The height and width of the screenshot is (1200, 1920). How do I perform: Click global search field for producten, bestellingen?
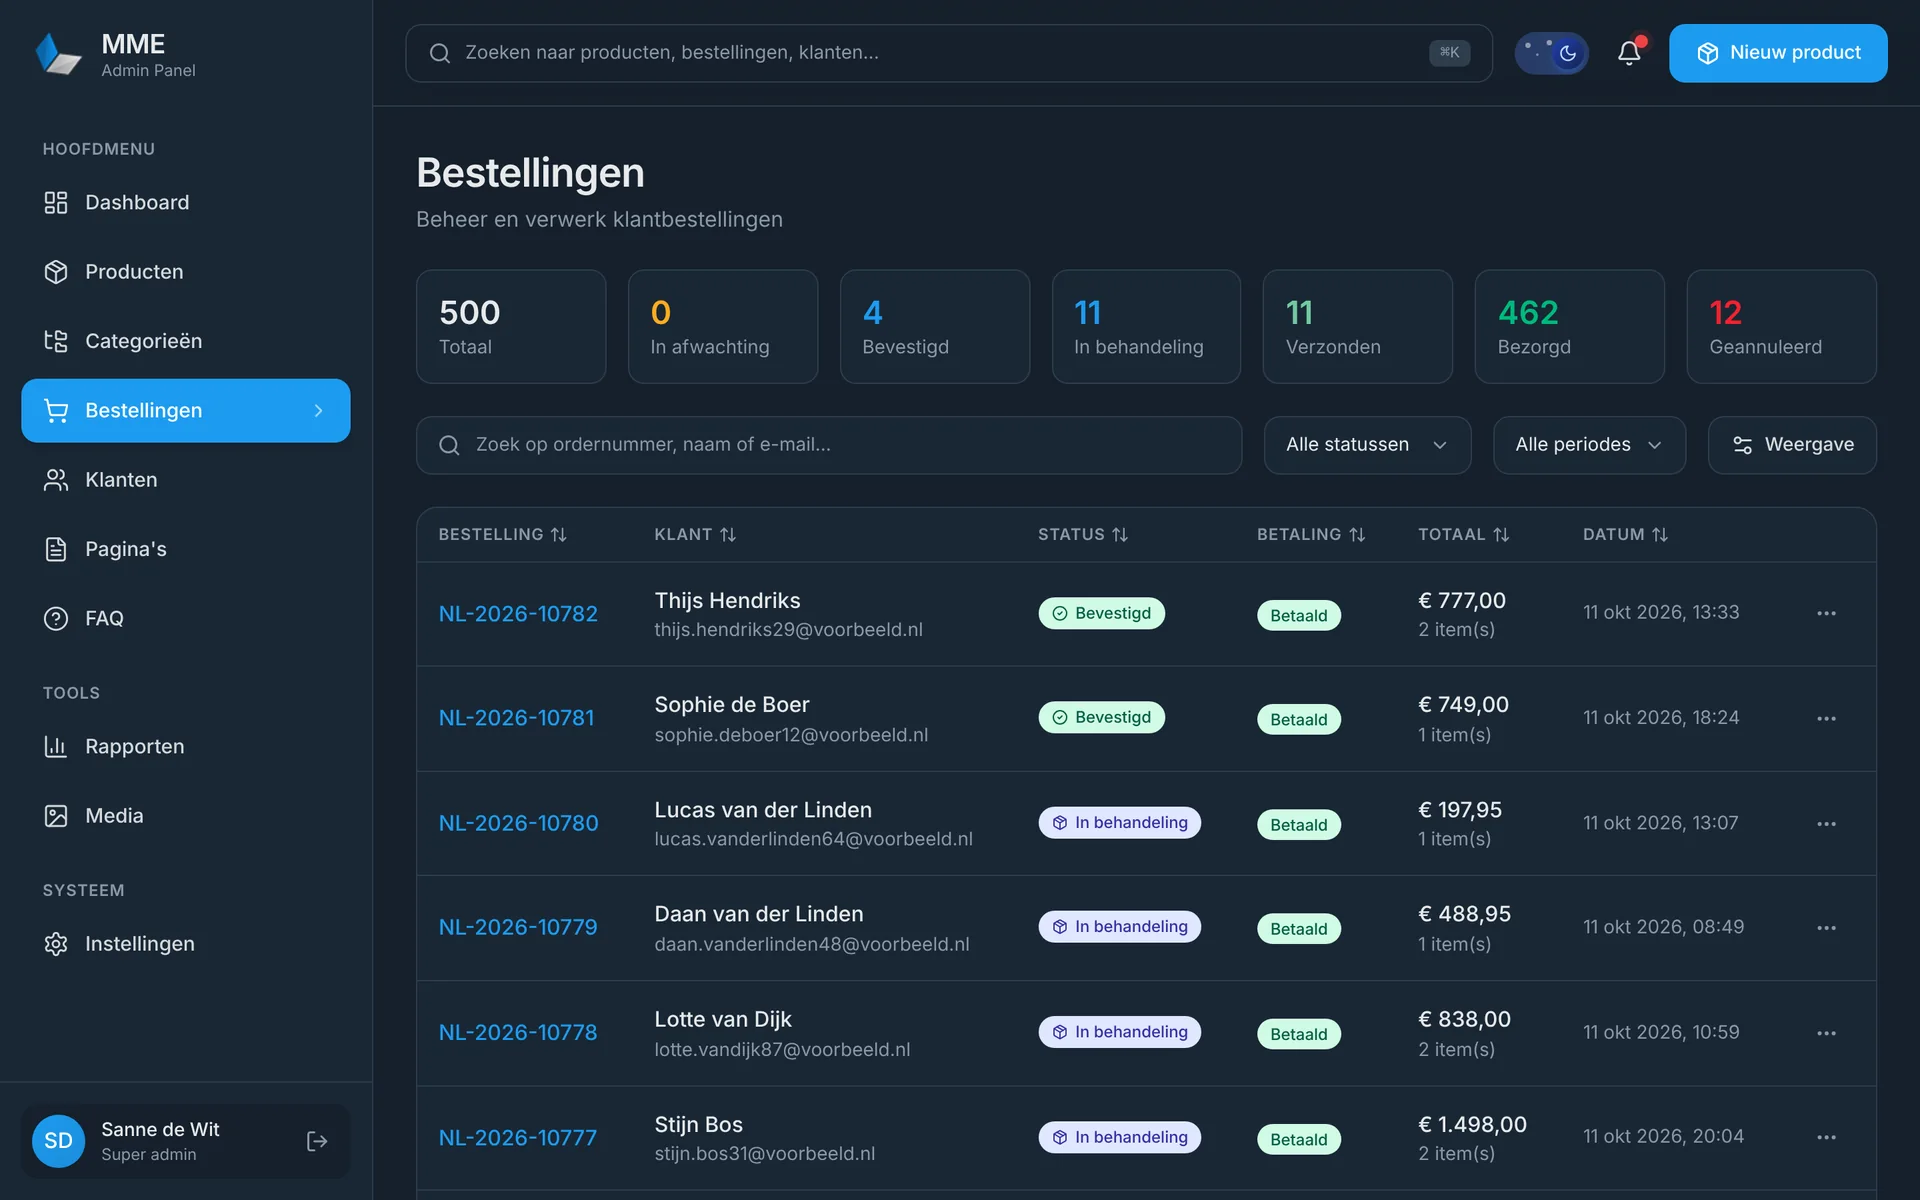click(948, 53)
